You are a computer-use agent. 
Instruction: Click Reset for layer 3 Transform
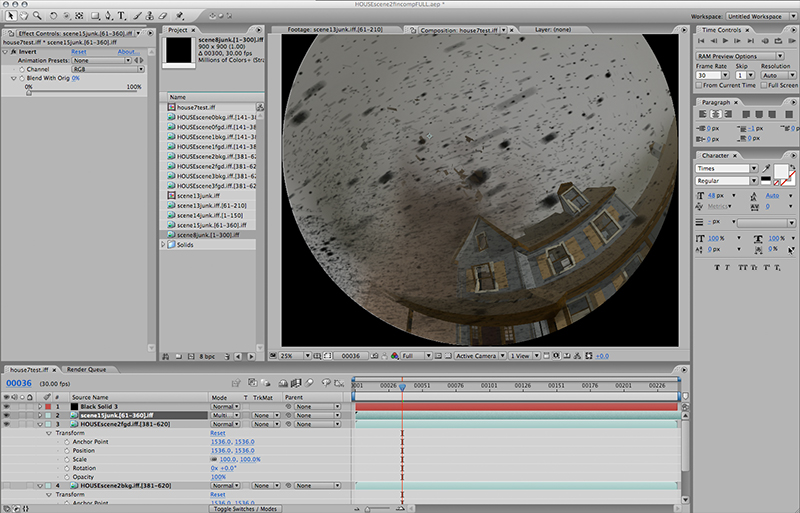pos(218,433)
